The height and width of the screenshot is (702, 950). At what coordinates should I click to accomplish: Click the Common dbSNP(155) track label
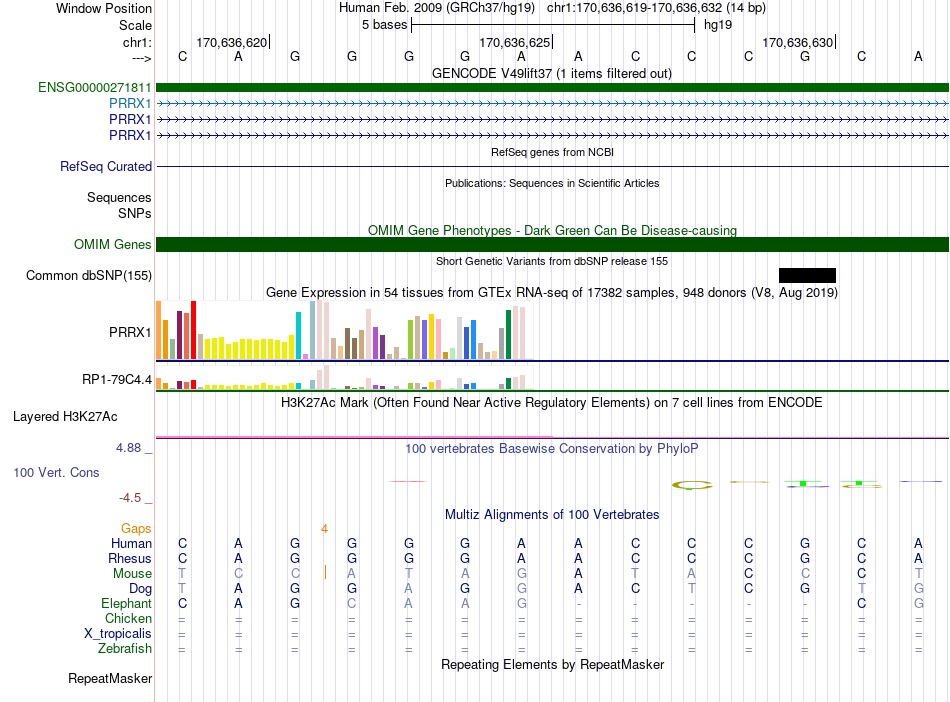89,276
